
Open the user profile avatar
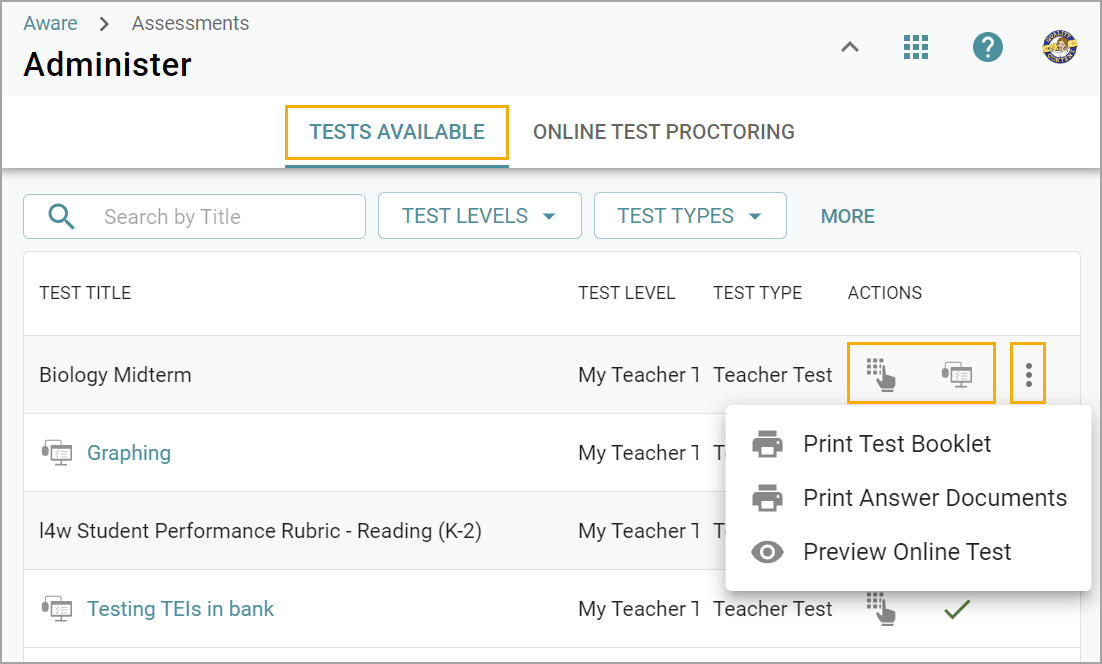(x=1059, y=47)
